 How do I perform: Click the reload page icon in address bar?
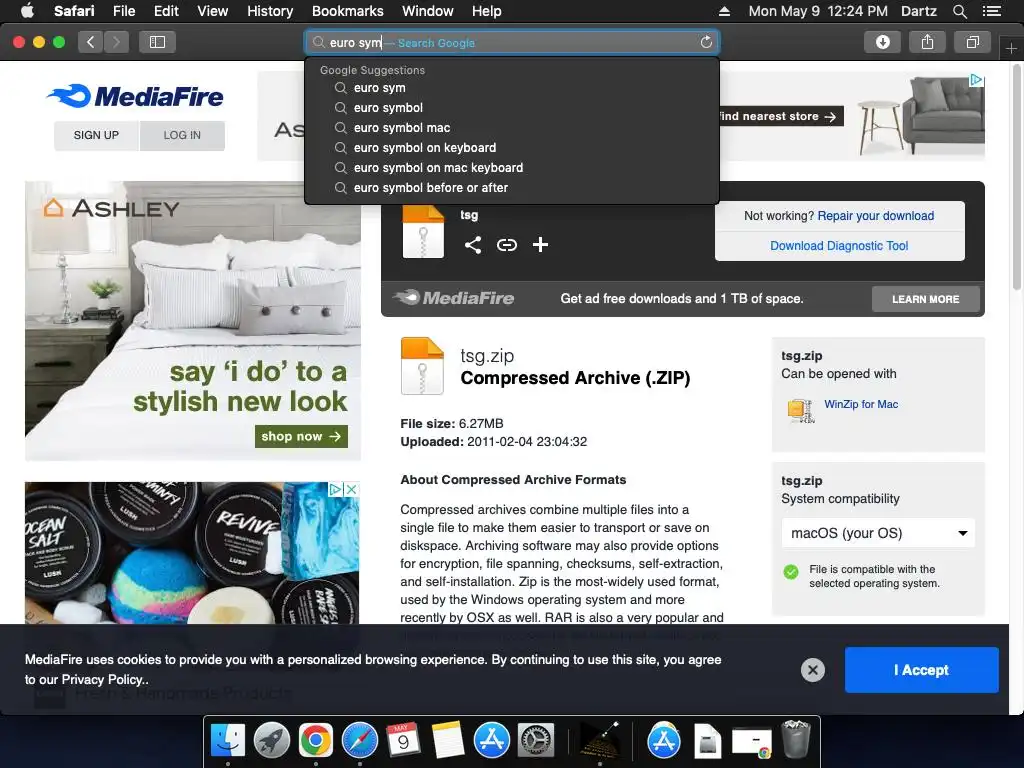tap(706, 42)
